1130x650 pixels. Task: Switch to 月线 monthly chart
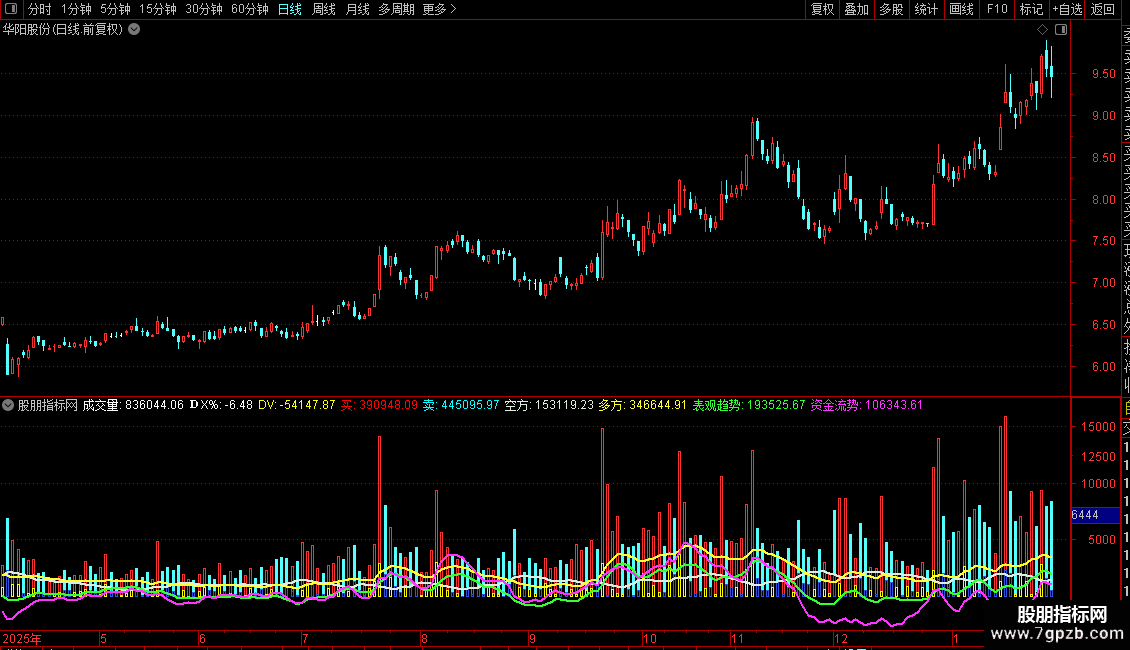tap(357, 9)
